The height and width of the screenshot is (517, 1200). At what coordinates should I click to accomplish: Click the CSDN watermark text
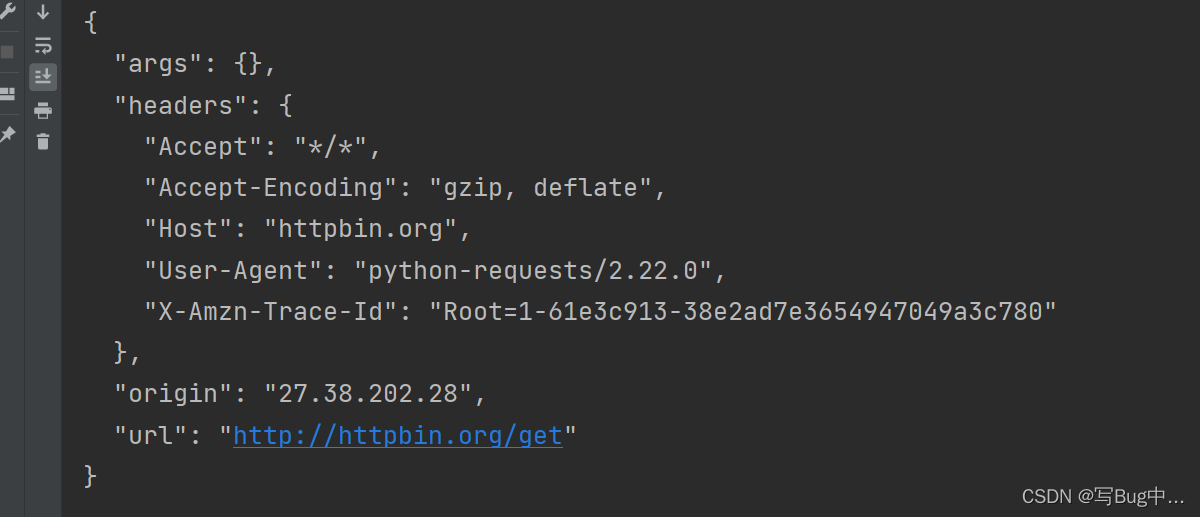pos(1102,495)
